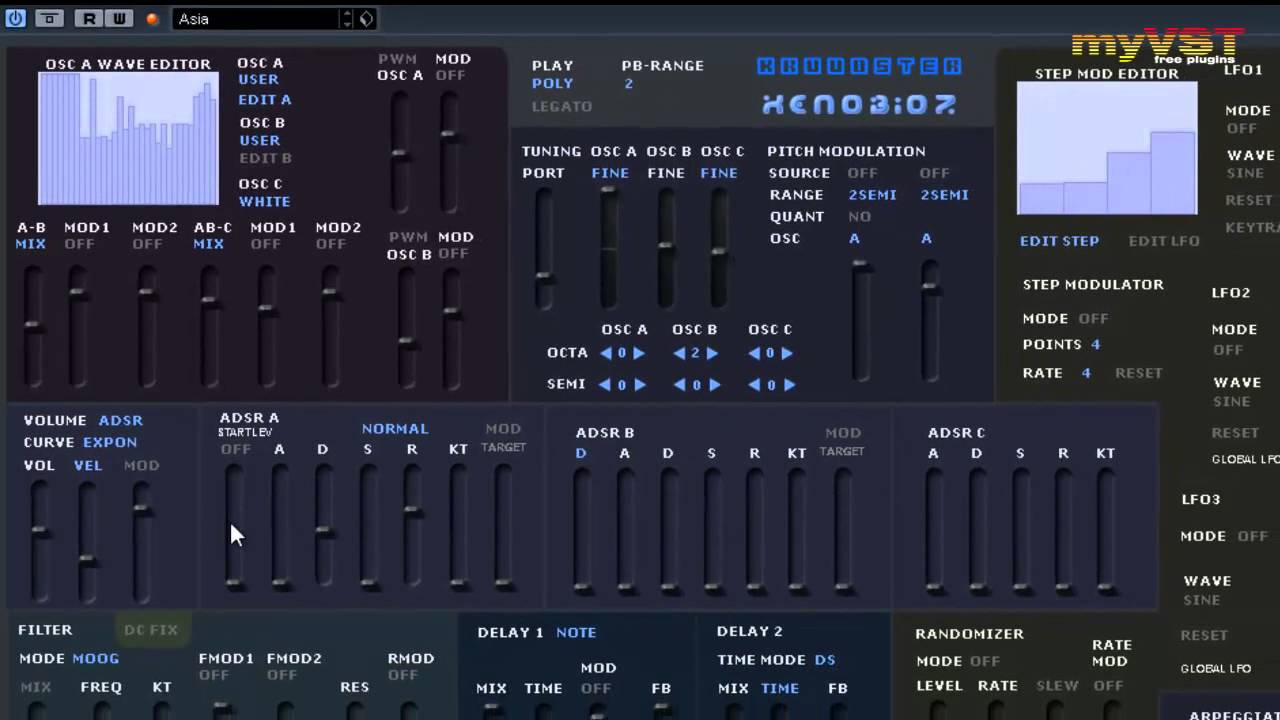Raise OSC B semitone with right arrow
The width and height of the screenshot is (1280, 720).
tap(714, 385)
